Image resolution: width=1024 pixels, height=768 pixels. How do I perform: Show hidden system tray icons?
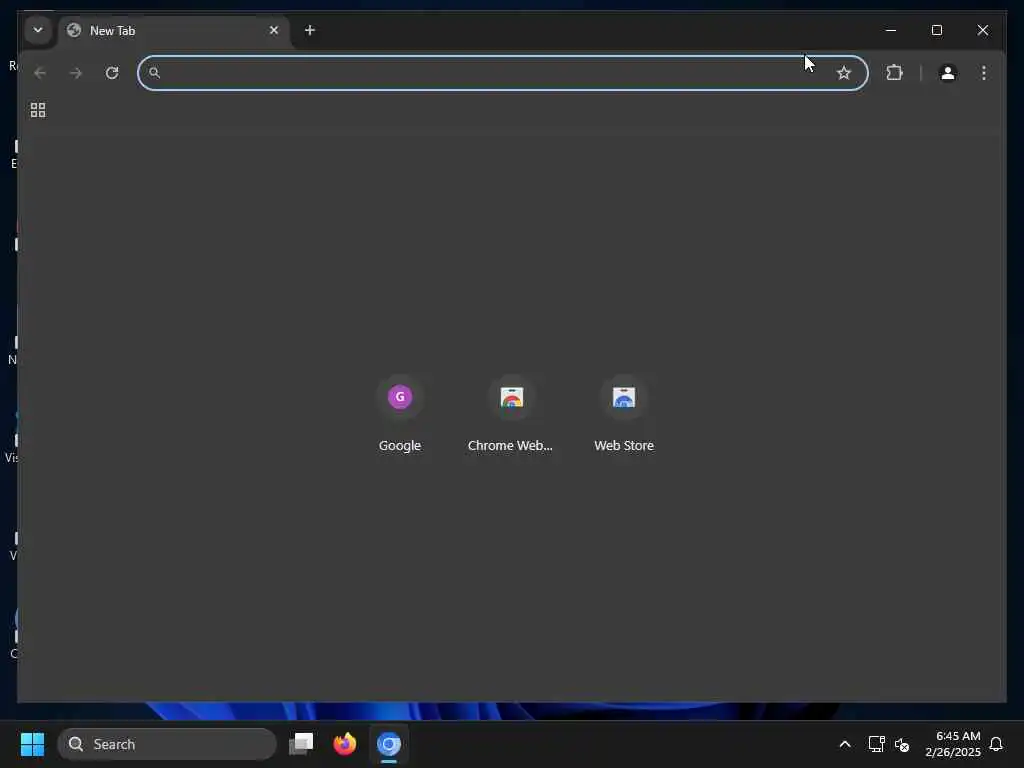844,744
